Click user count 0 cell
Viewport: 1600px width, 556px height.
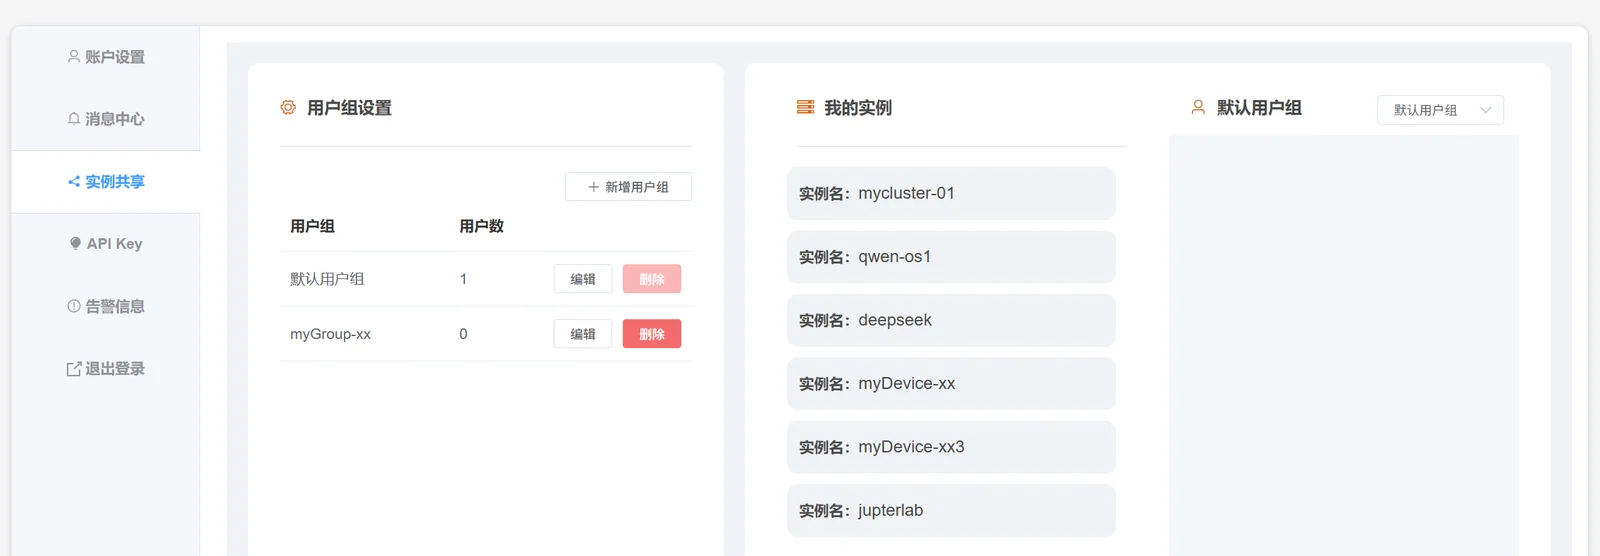(x=463, y=334)
